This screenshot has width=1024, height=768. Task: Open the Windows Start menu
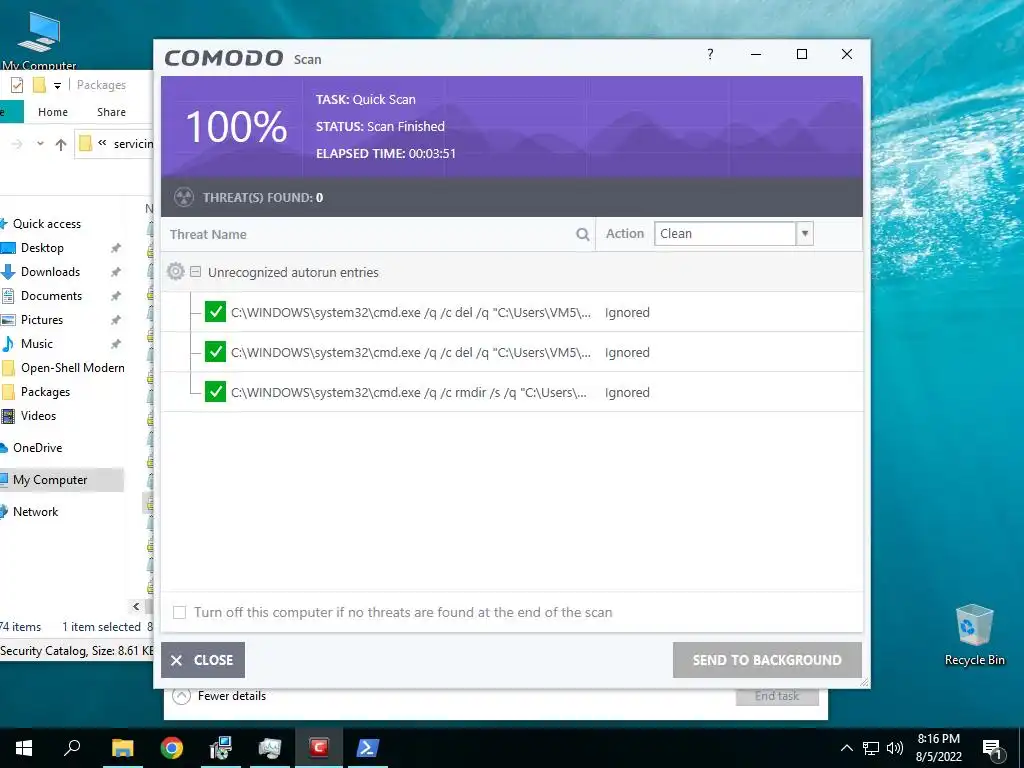pyautogui.click(x=24, y=748)
